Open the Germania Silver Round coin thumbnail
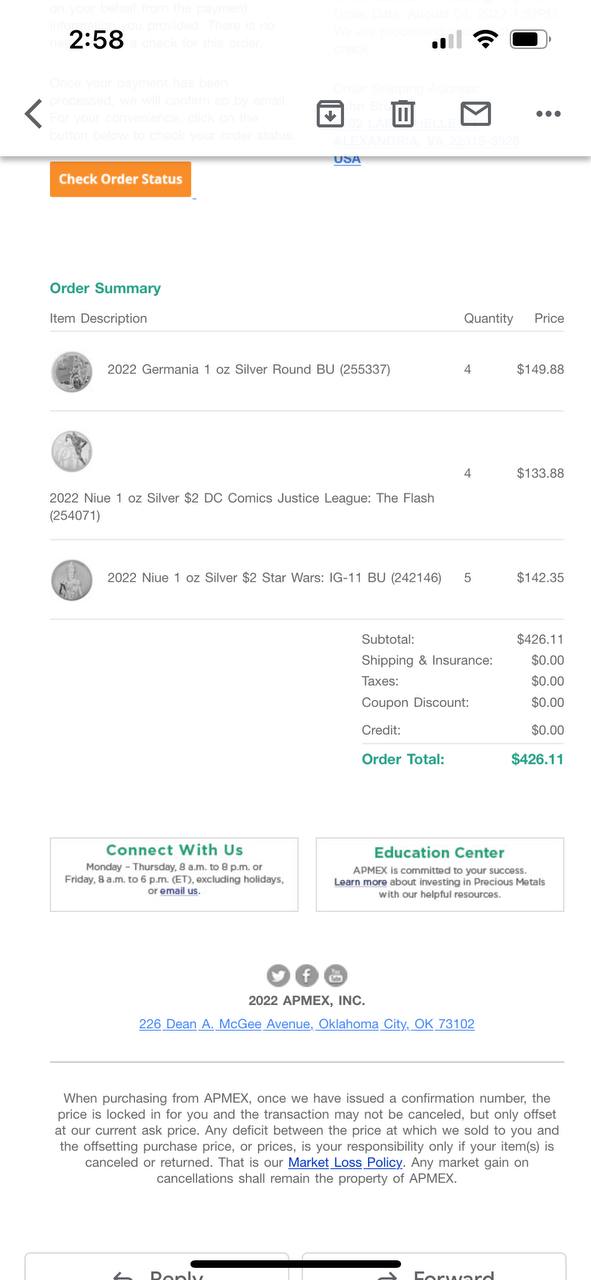The width and height of the screenshot is (591, 1280). pyautogui.click(x=72, y=371)
